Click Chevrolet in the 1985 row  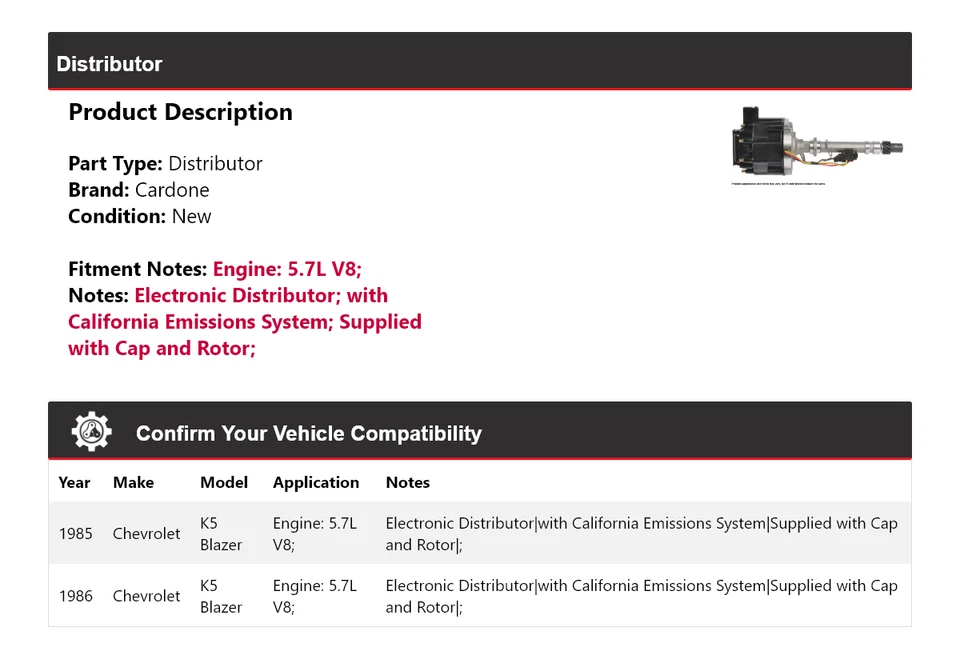coord(146,533)
